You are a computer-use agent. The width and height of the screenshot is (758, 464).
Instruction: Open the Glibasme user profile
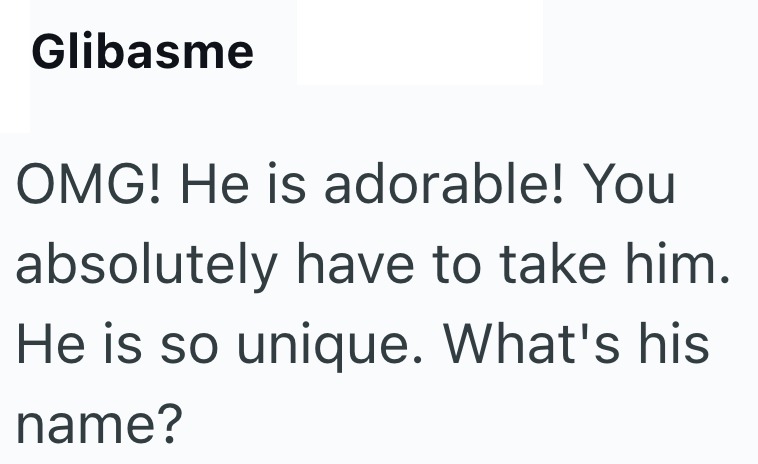142,52
